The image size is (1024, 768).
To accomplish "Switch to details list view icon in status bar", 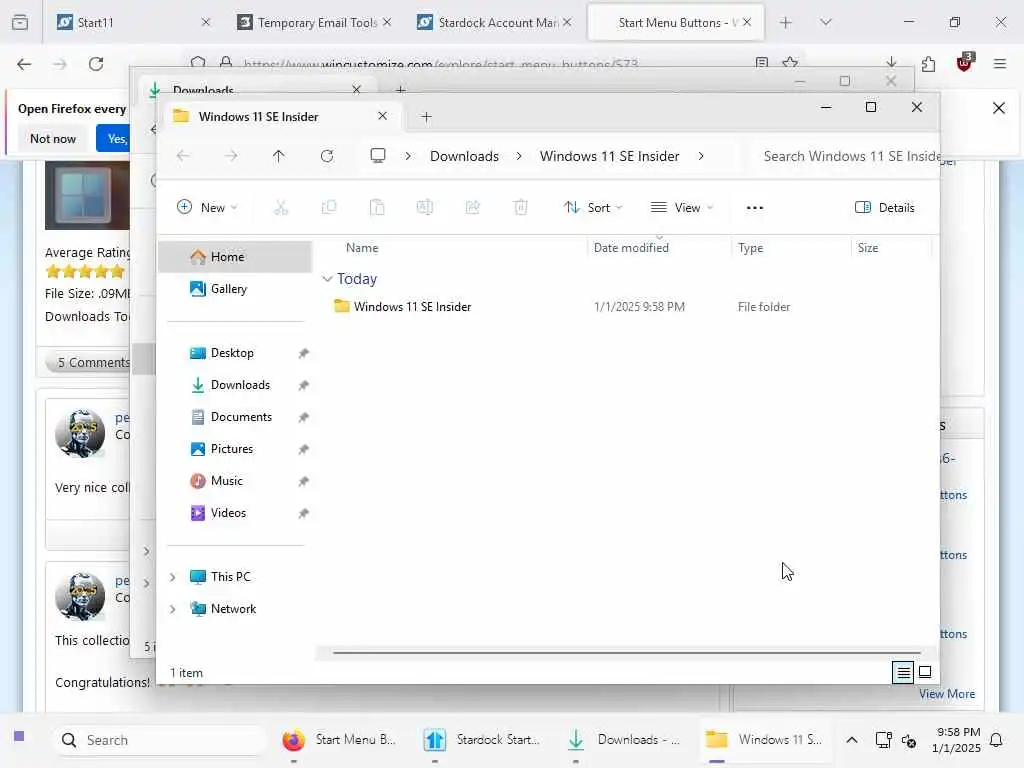I will click(903, 672).
